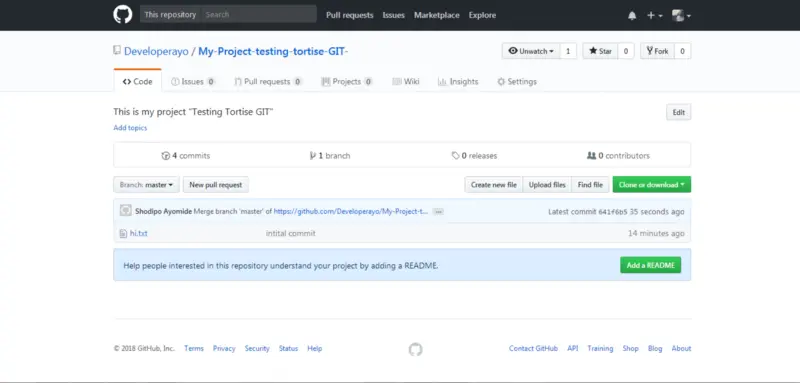This screenshot has width=800, height=383.
Task: Expand commit message ellipsis button
Action: (438, 212)
